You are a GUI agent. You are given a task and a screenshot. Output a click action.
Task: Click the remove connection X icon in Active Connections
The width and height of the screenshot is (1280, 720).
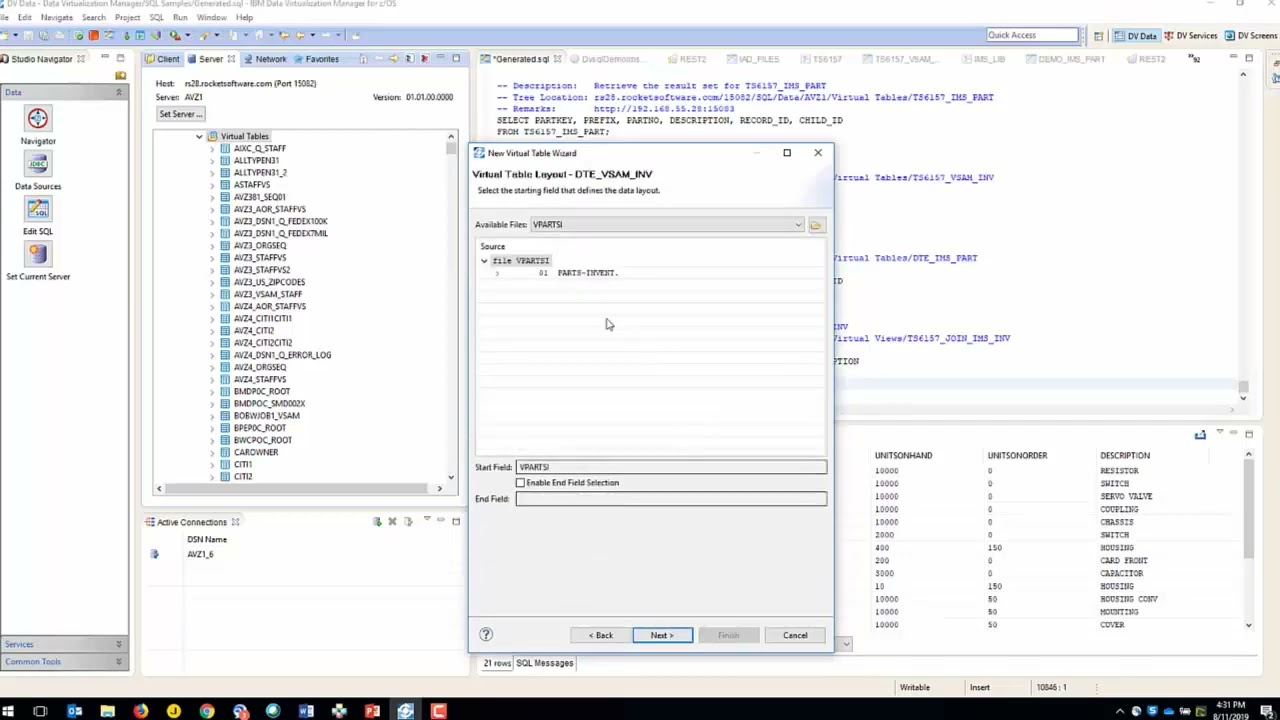[x=392, y=522]
